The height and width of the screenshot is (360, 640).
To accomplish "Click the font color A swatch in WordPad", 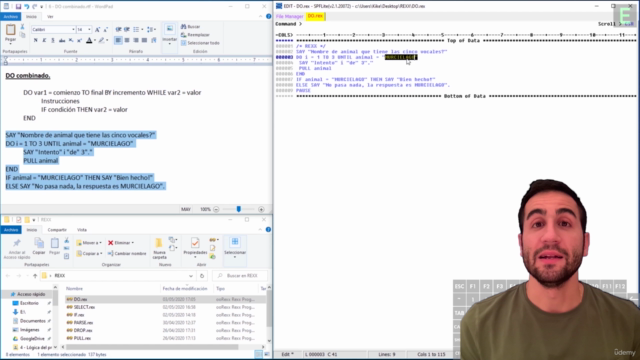I will 89,40.
